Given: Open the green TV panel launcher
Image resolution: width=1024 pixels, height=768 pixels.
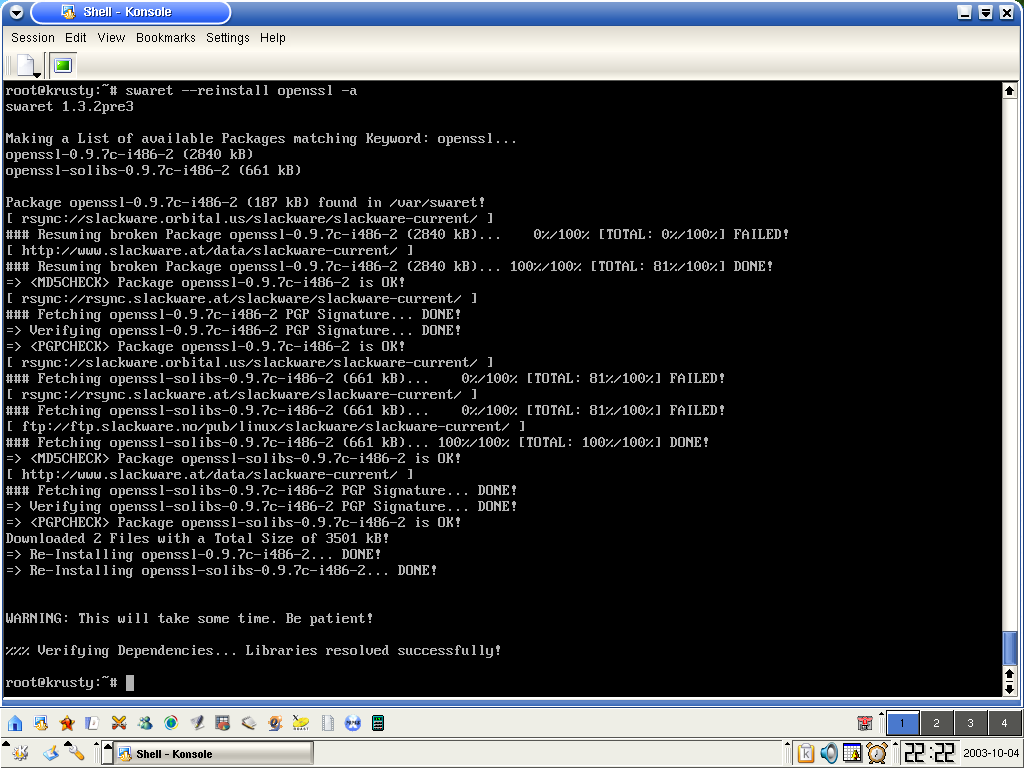Looking at the screenshot, I should tap(378, 723).
